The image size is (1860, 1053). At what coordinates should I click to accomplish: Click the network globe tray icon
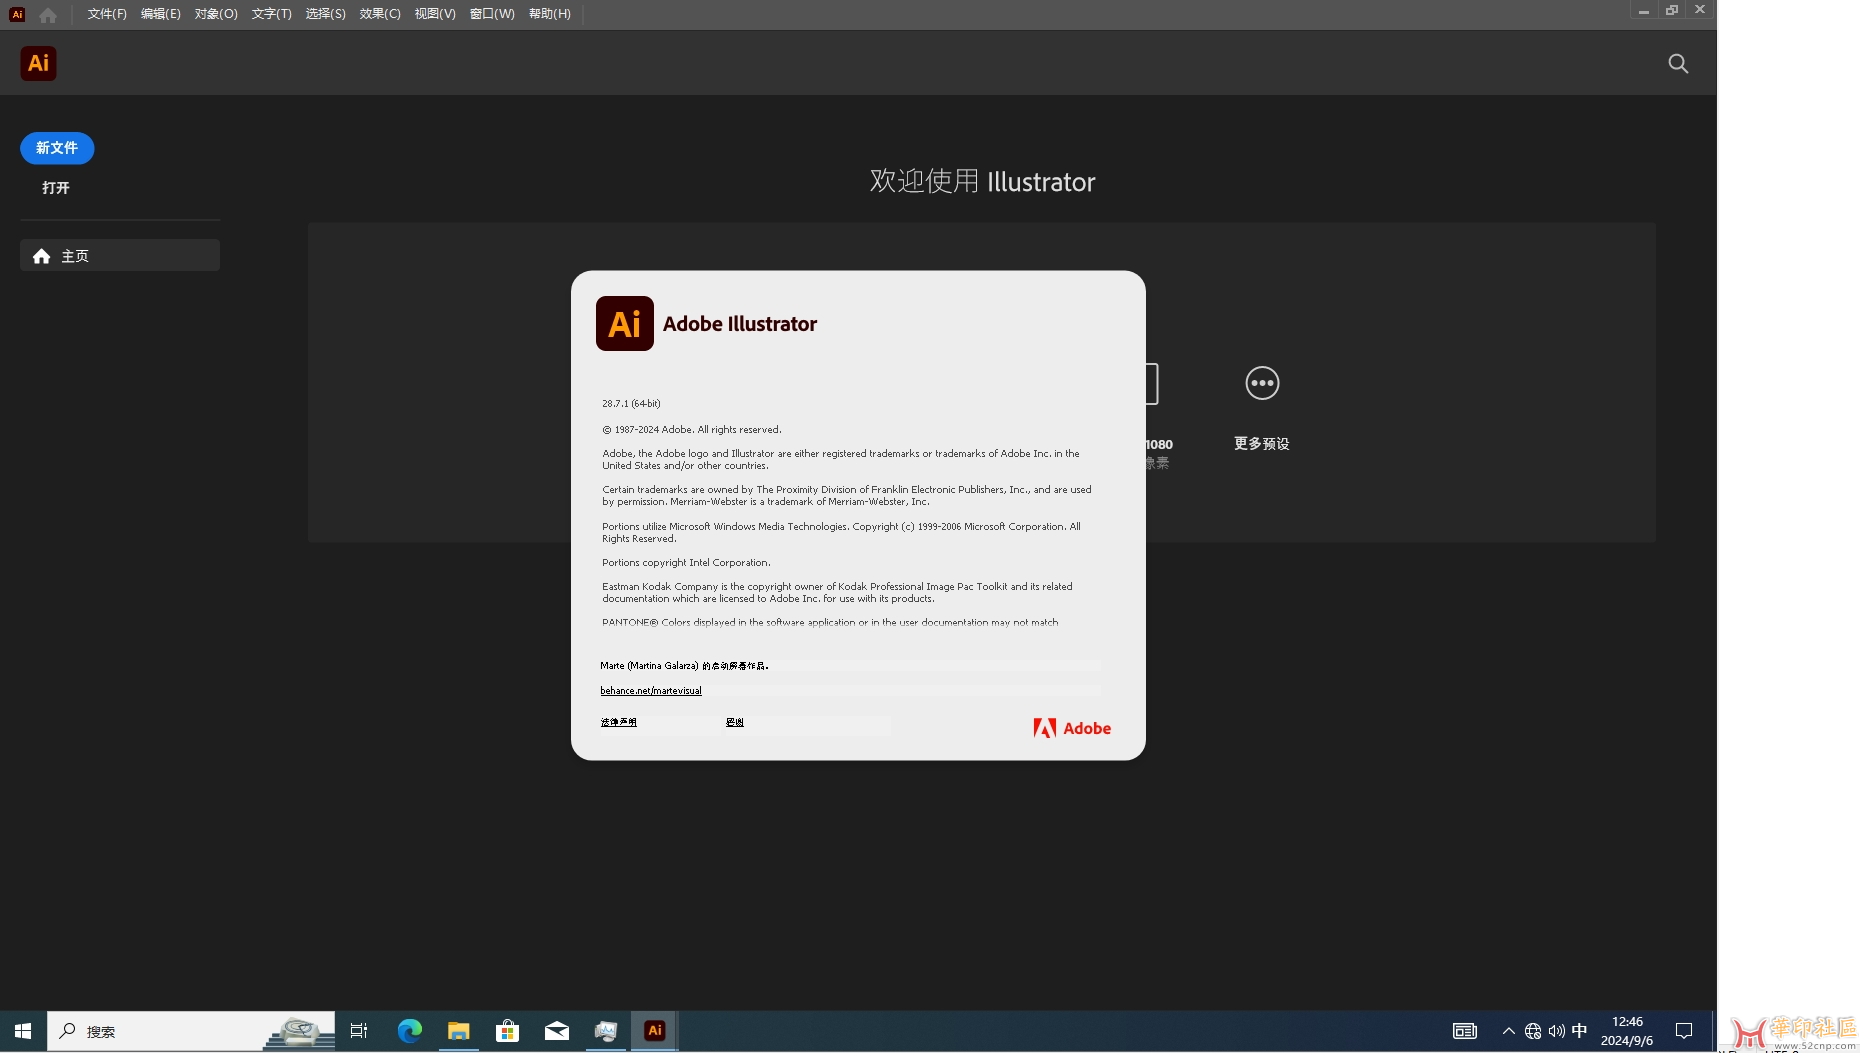(x=1533, y=1031)
